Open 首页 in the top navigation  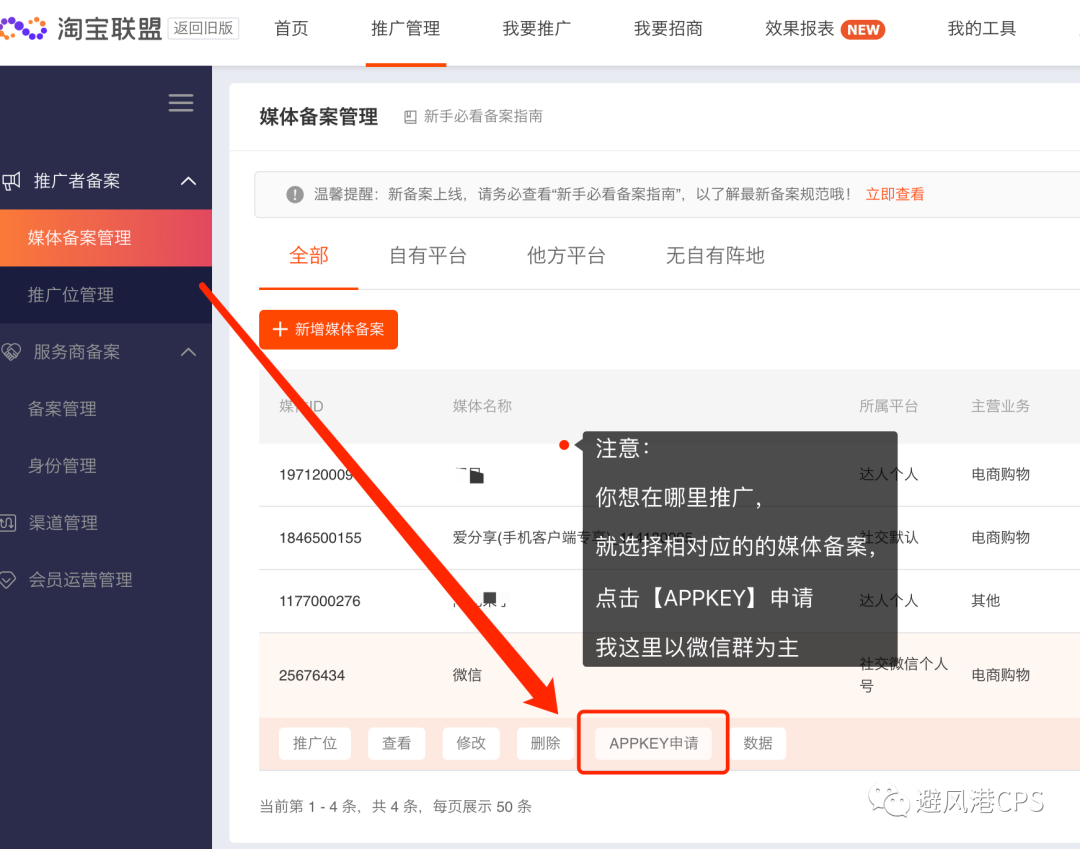click(x=291, y=29)
